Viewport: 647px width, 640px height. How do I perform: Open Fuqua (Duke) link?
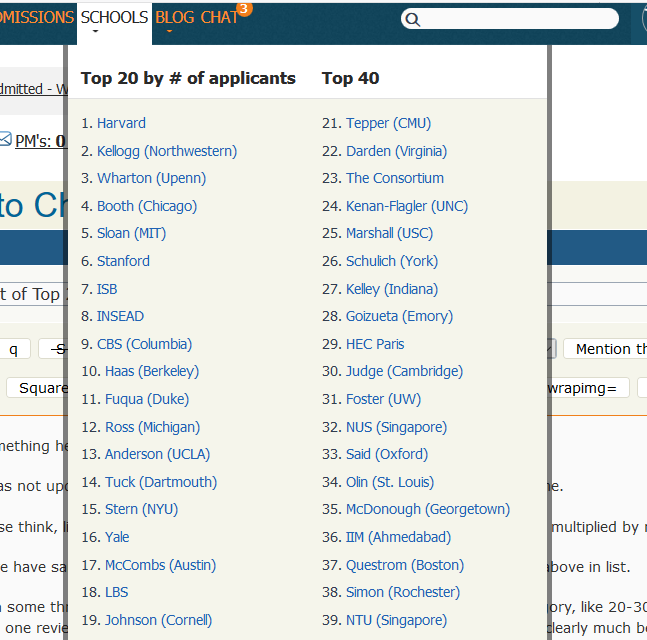[147, 399]
